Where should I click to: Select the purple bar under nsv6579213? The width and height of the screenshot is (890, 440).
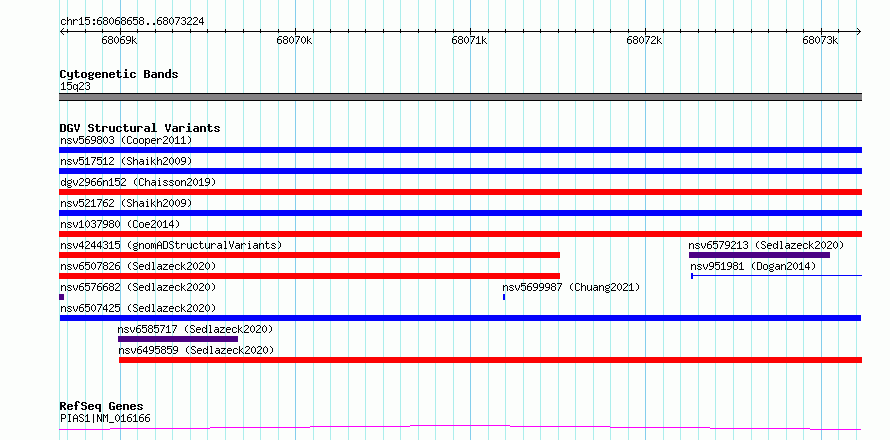[x=759, y=255]
